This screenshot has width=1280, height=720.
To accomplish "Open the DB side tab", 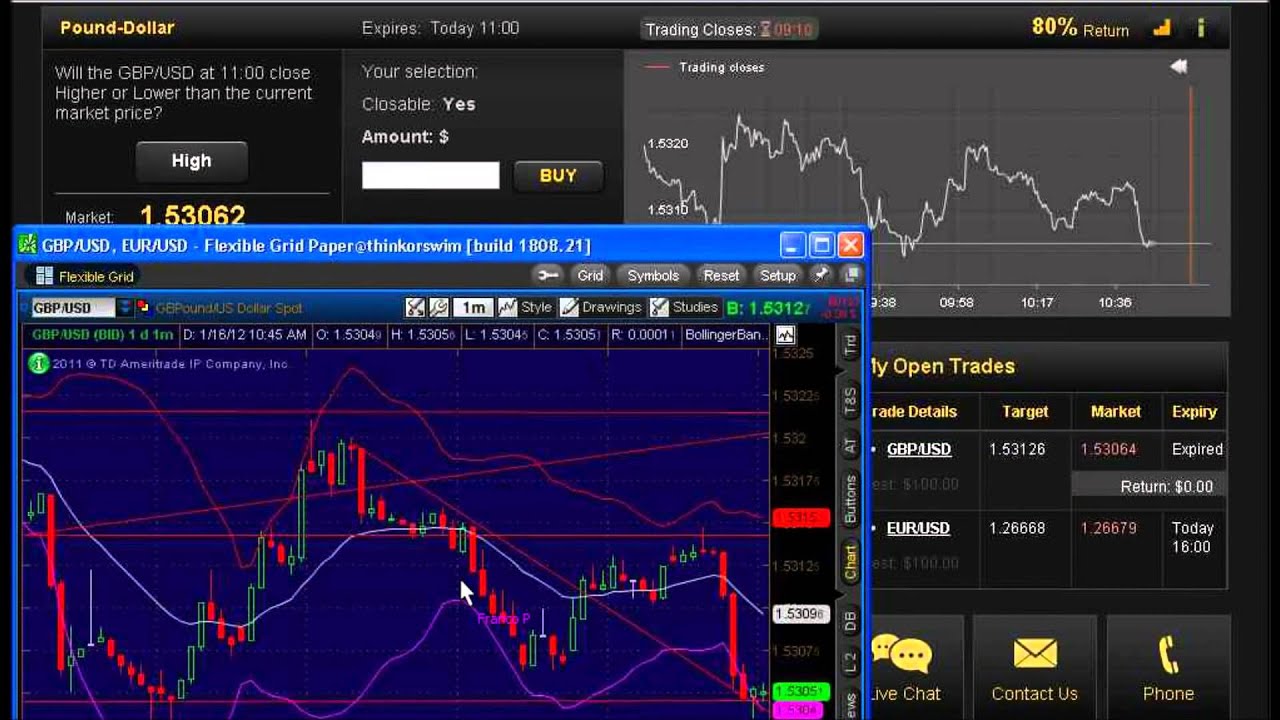I will click(x=850, y=621).
